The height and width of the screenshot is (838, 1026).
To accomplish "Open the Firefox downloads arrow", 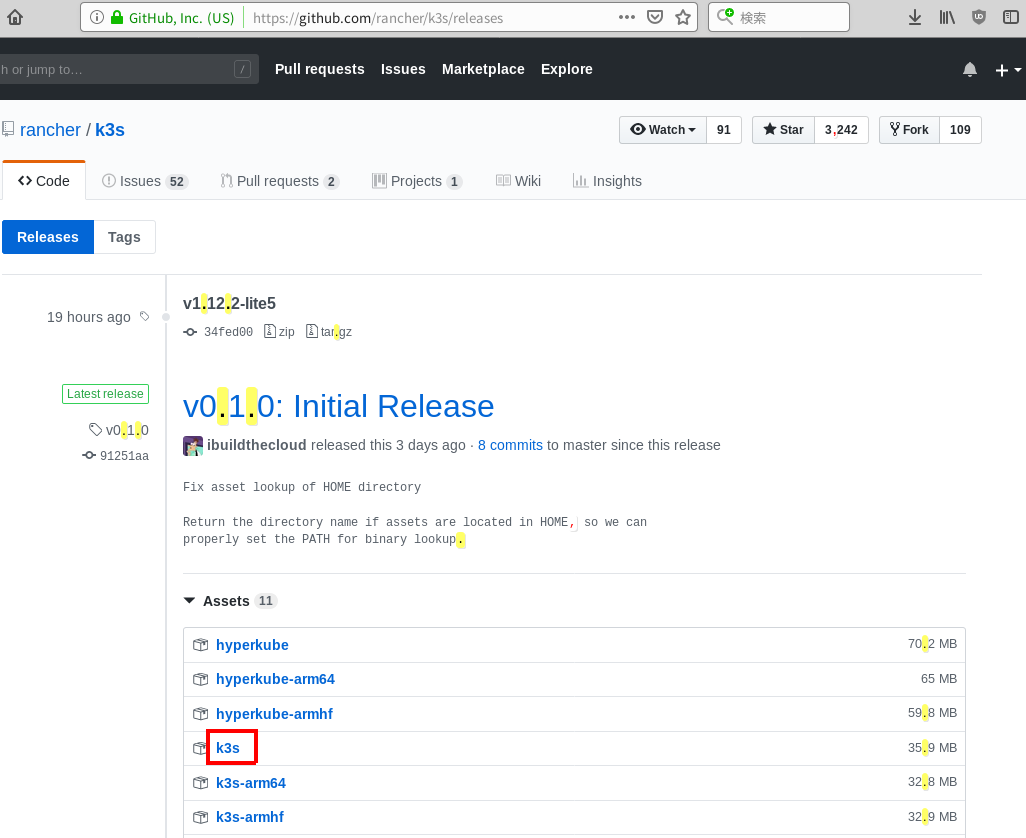I will [915, 18].
